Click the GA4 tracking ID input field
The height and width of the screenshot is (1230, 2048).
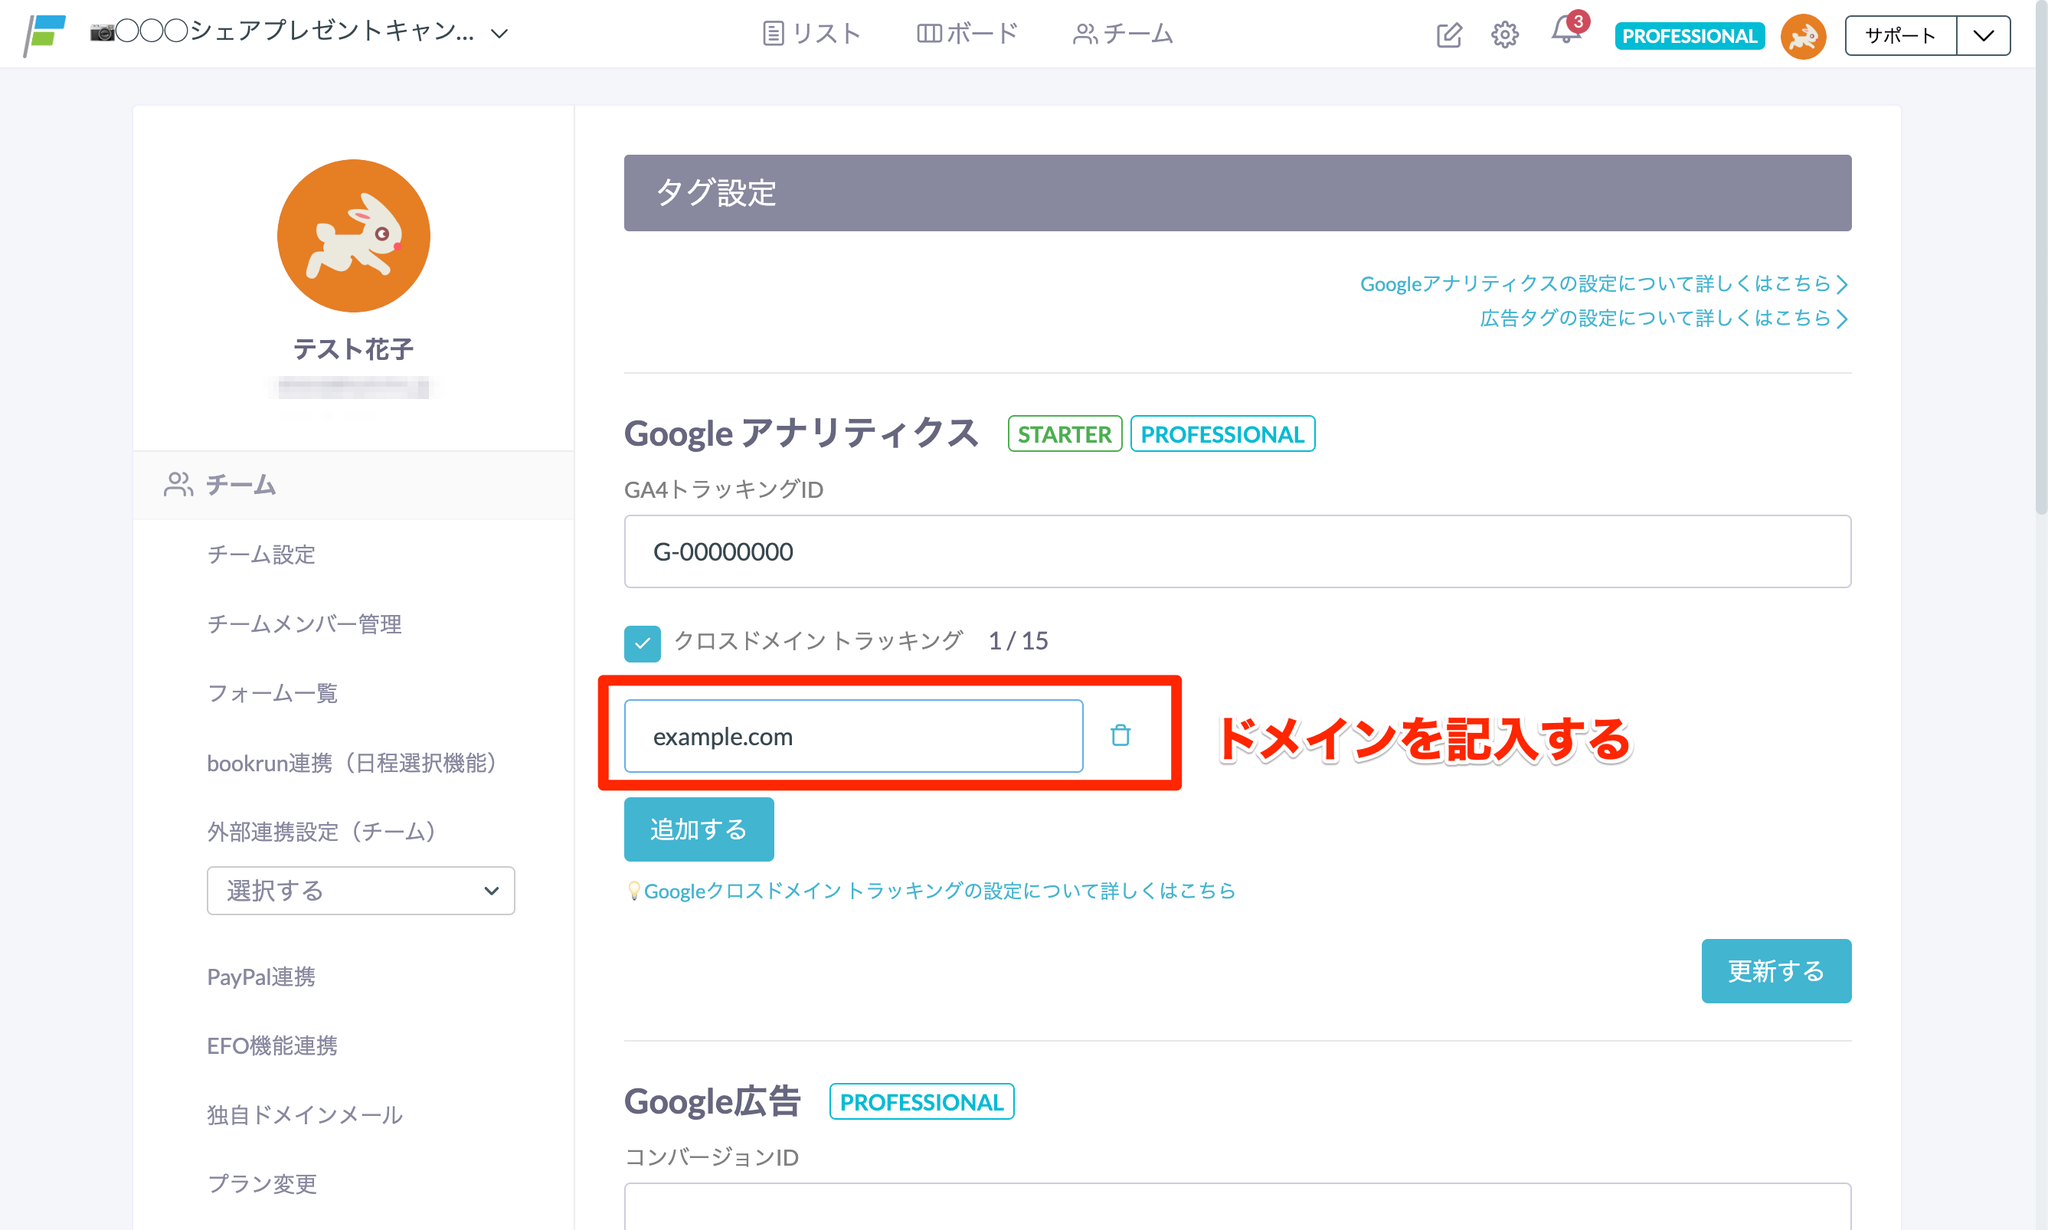tap(1237, 551)
